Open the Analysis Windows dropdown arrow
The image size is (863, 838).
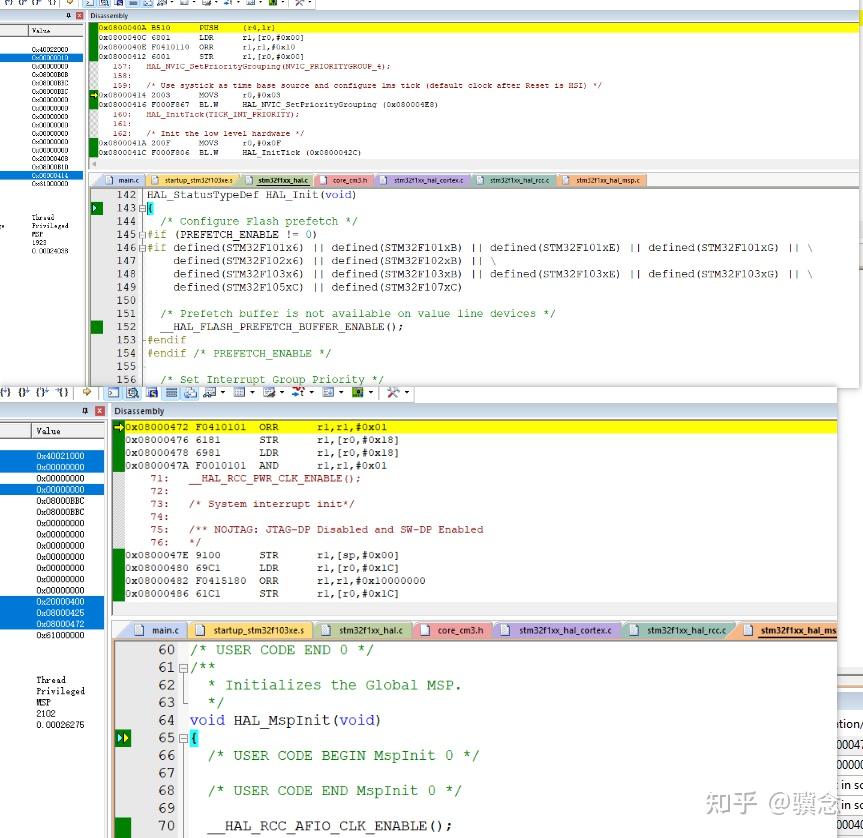pos(312,392)
